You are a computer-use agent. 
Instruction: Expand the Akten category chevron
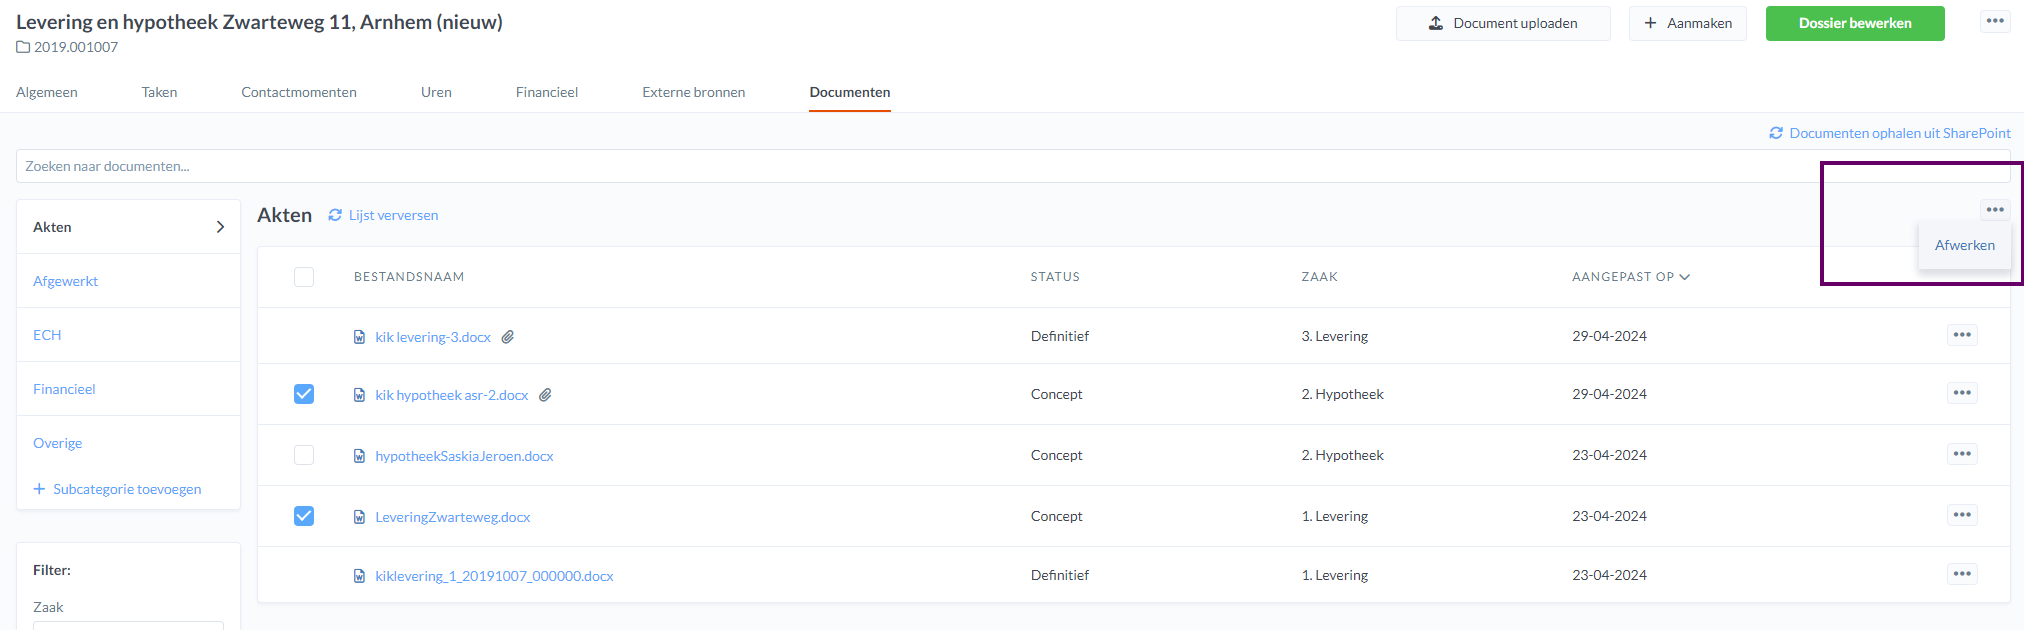(220, 227)
